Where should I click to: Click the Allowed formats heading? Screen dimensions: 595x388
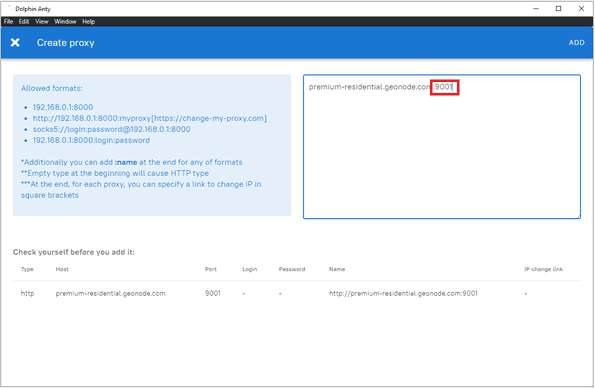(52, 88)
